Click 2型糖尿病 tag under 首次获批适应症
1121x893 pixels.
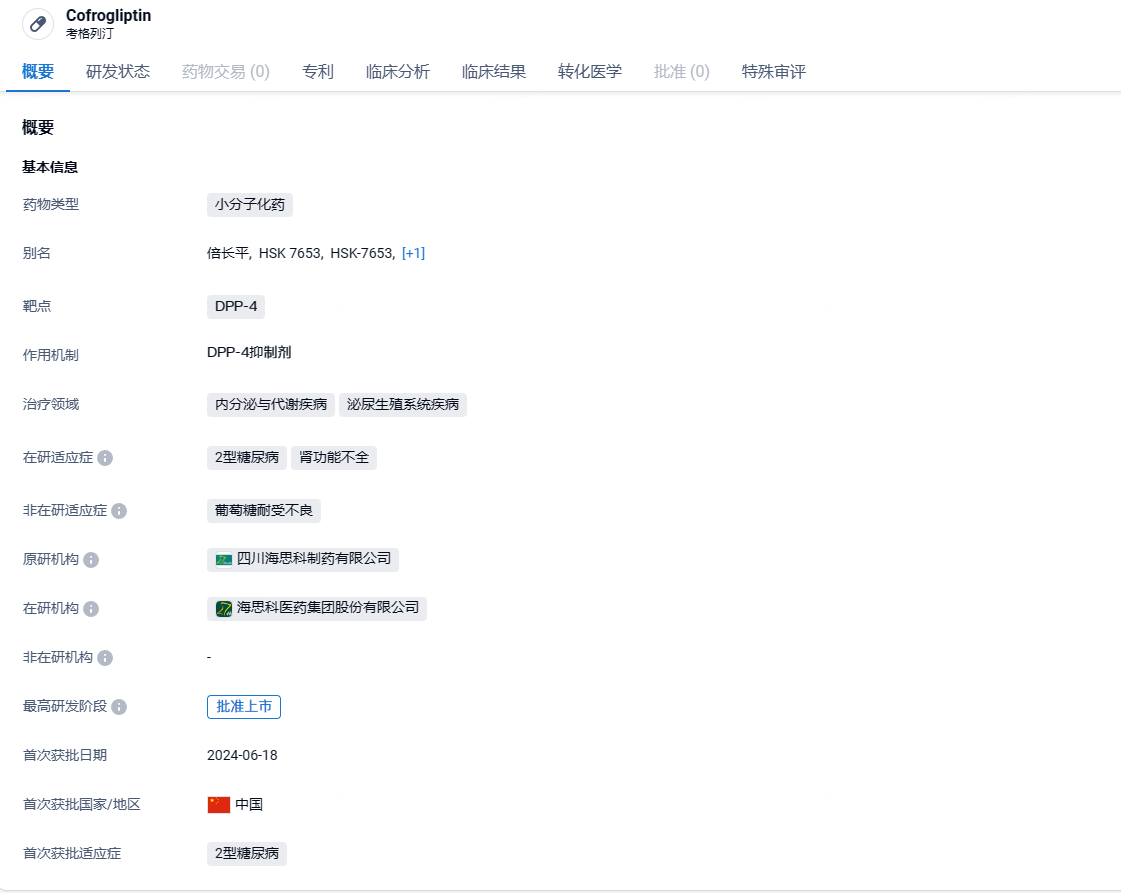click(x=247, y=854)
